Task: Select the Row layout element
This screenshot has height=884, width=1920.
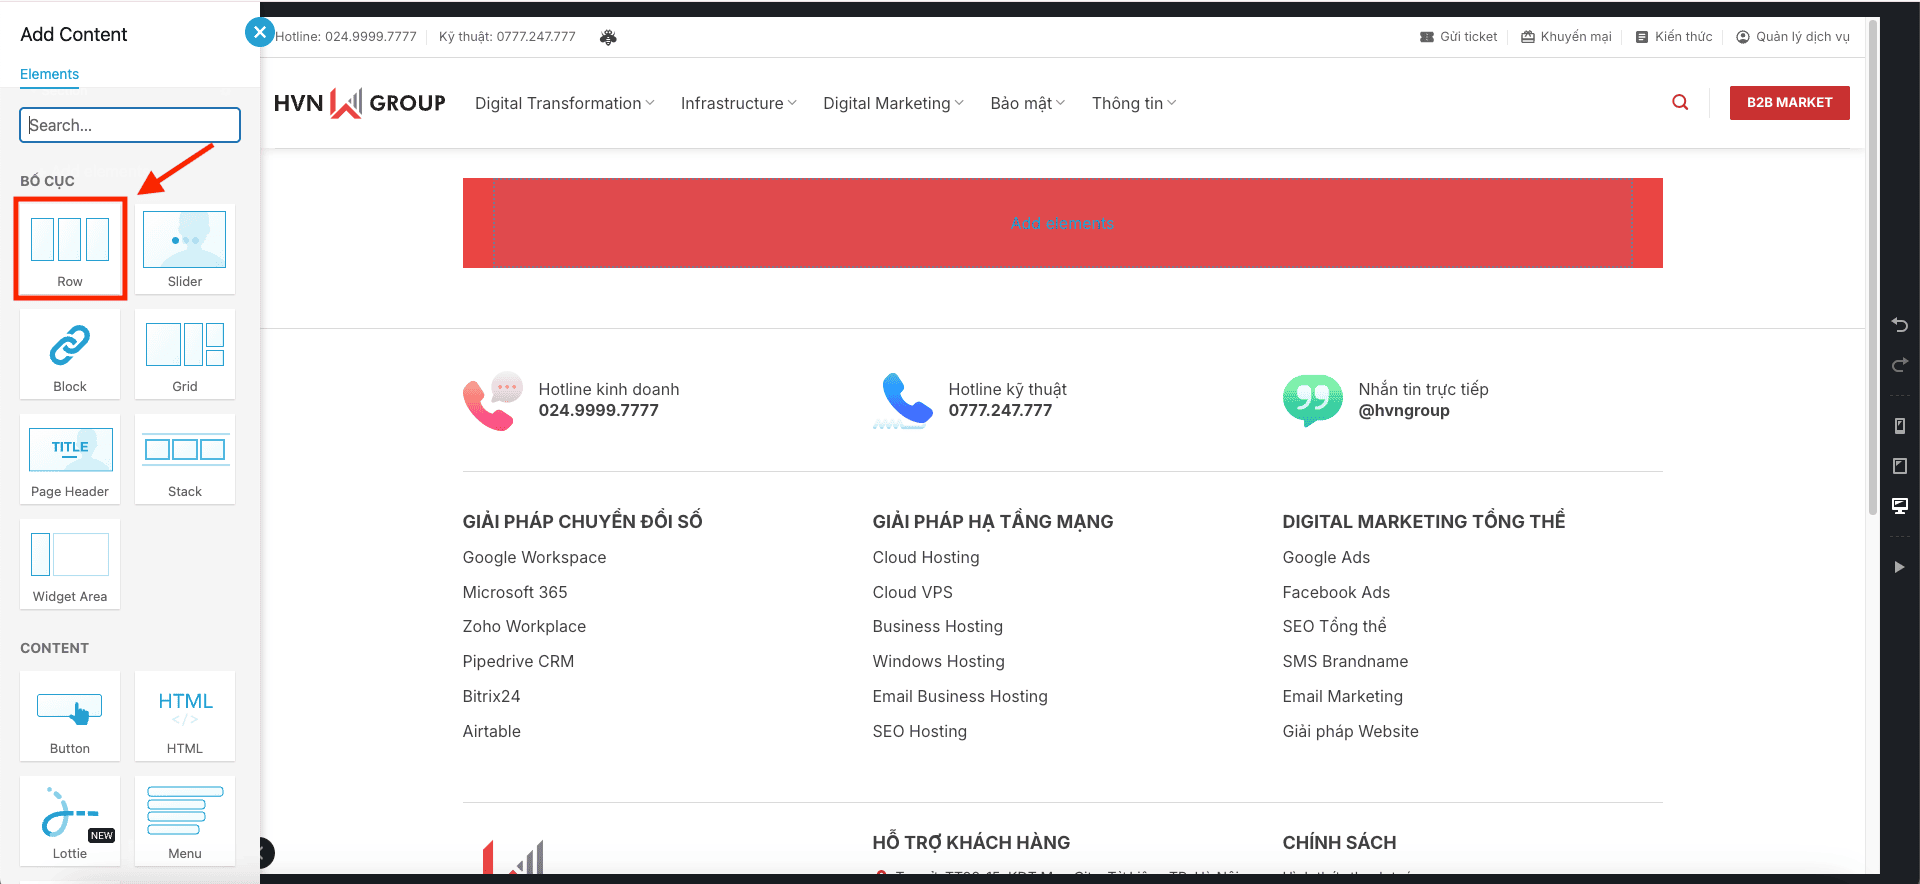Action: tap(70, 248)
